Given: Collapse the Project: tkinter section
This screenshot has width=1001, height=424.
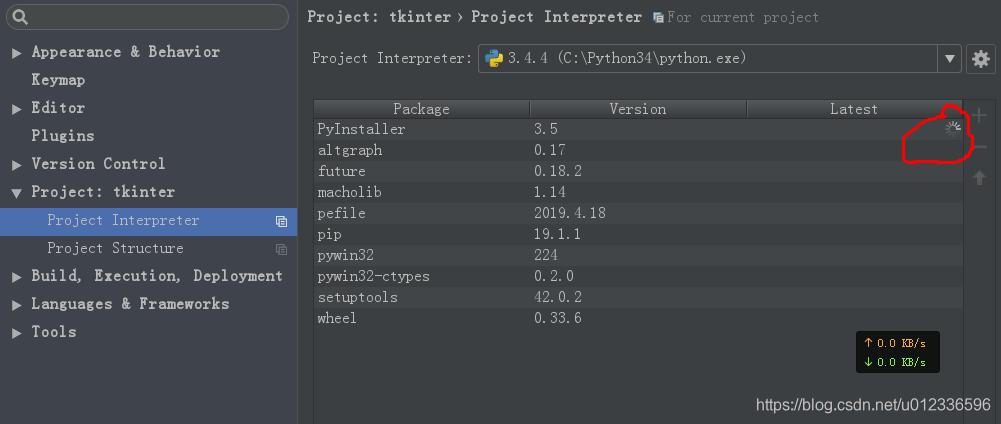Looking at the screenshot, I should [16, 192].
